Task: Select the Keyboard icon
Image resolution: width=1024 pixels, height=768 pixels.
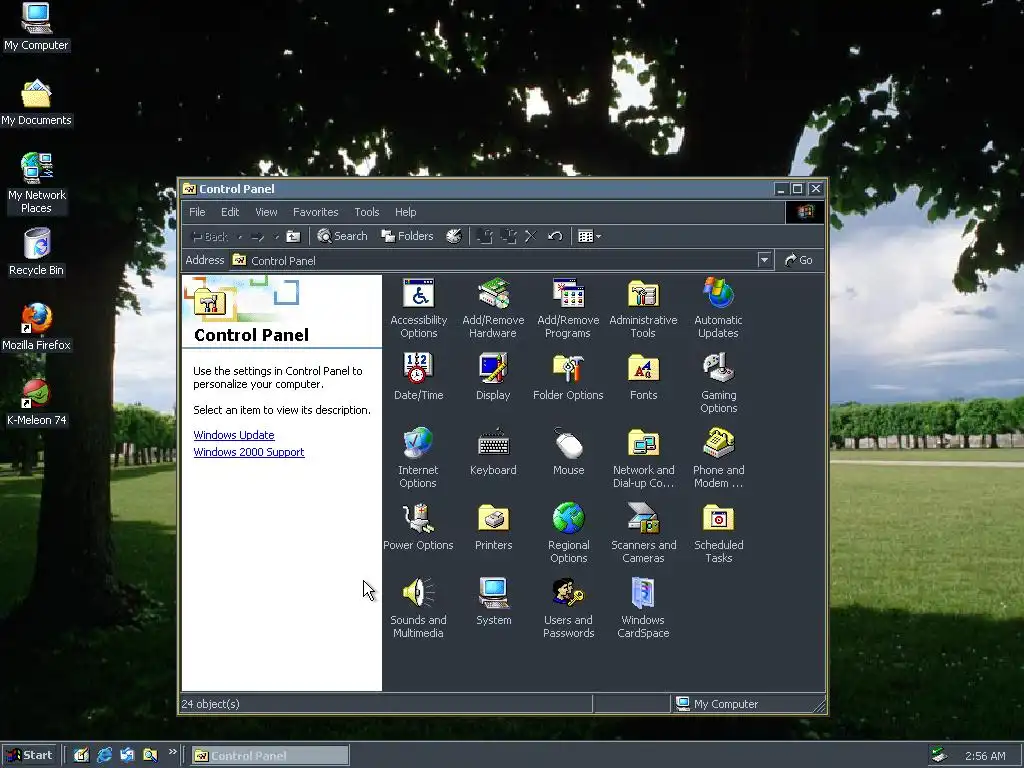Action: (493, 452)
